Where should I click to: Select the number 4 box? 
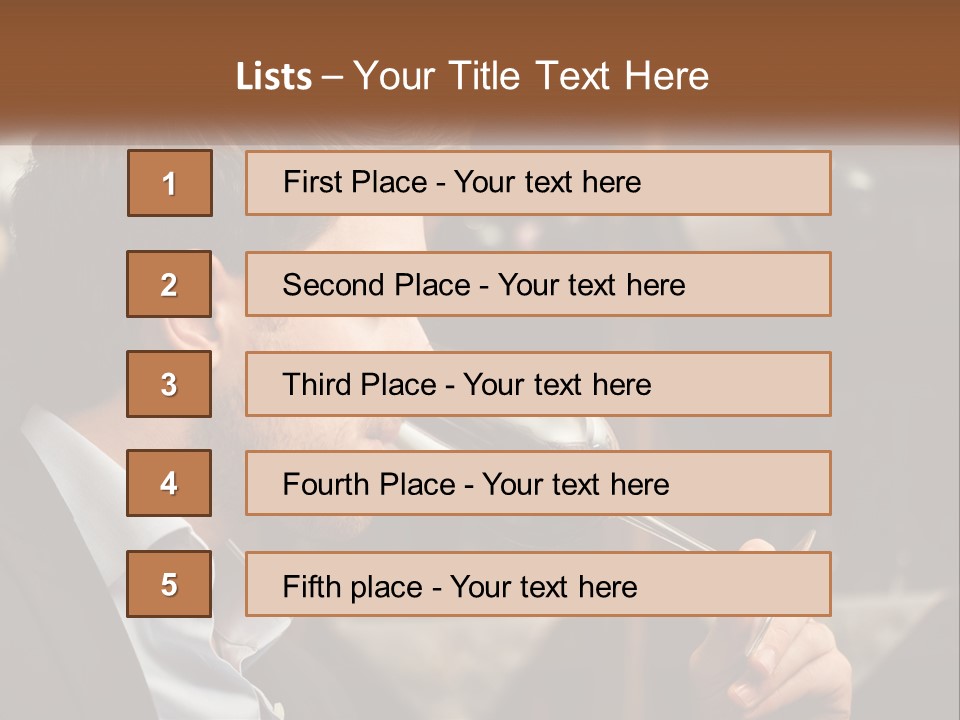pyautogui.click(x=169, y=483)
